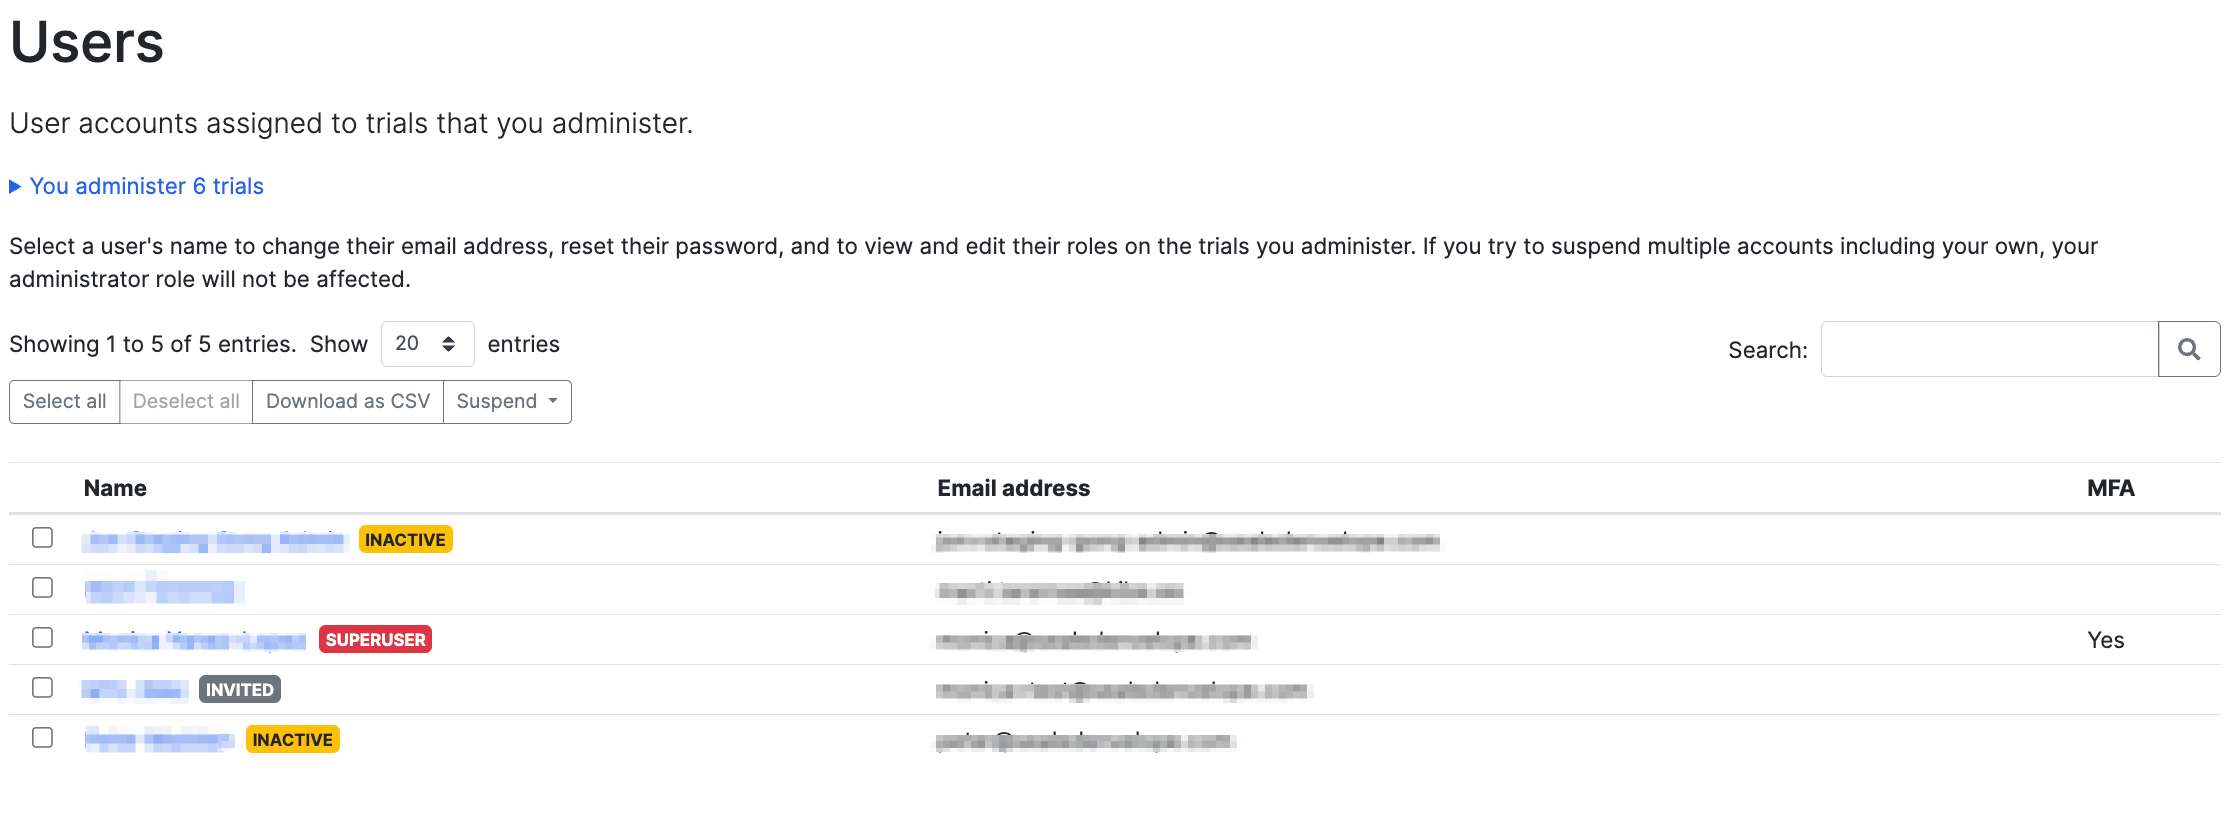This screenshot has width=2231, height=825.
Task: Focus the Search text field
Action: (x=1990, y=349)
